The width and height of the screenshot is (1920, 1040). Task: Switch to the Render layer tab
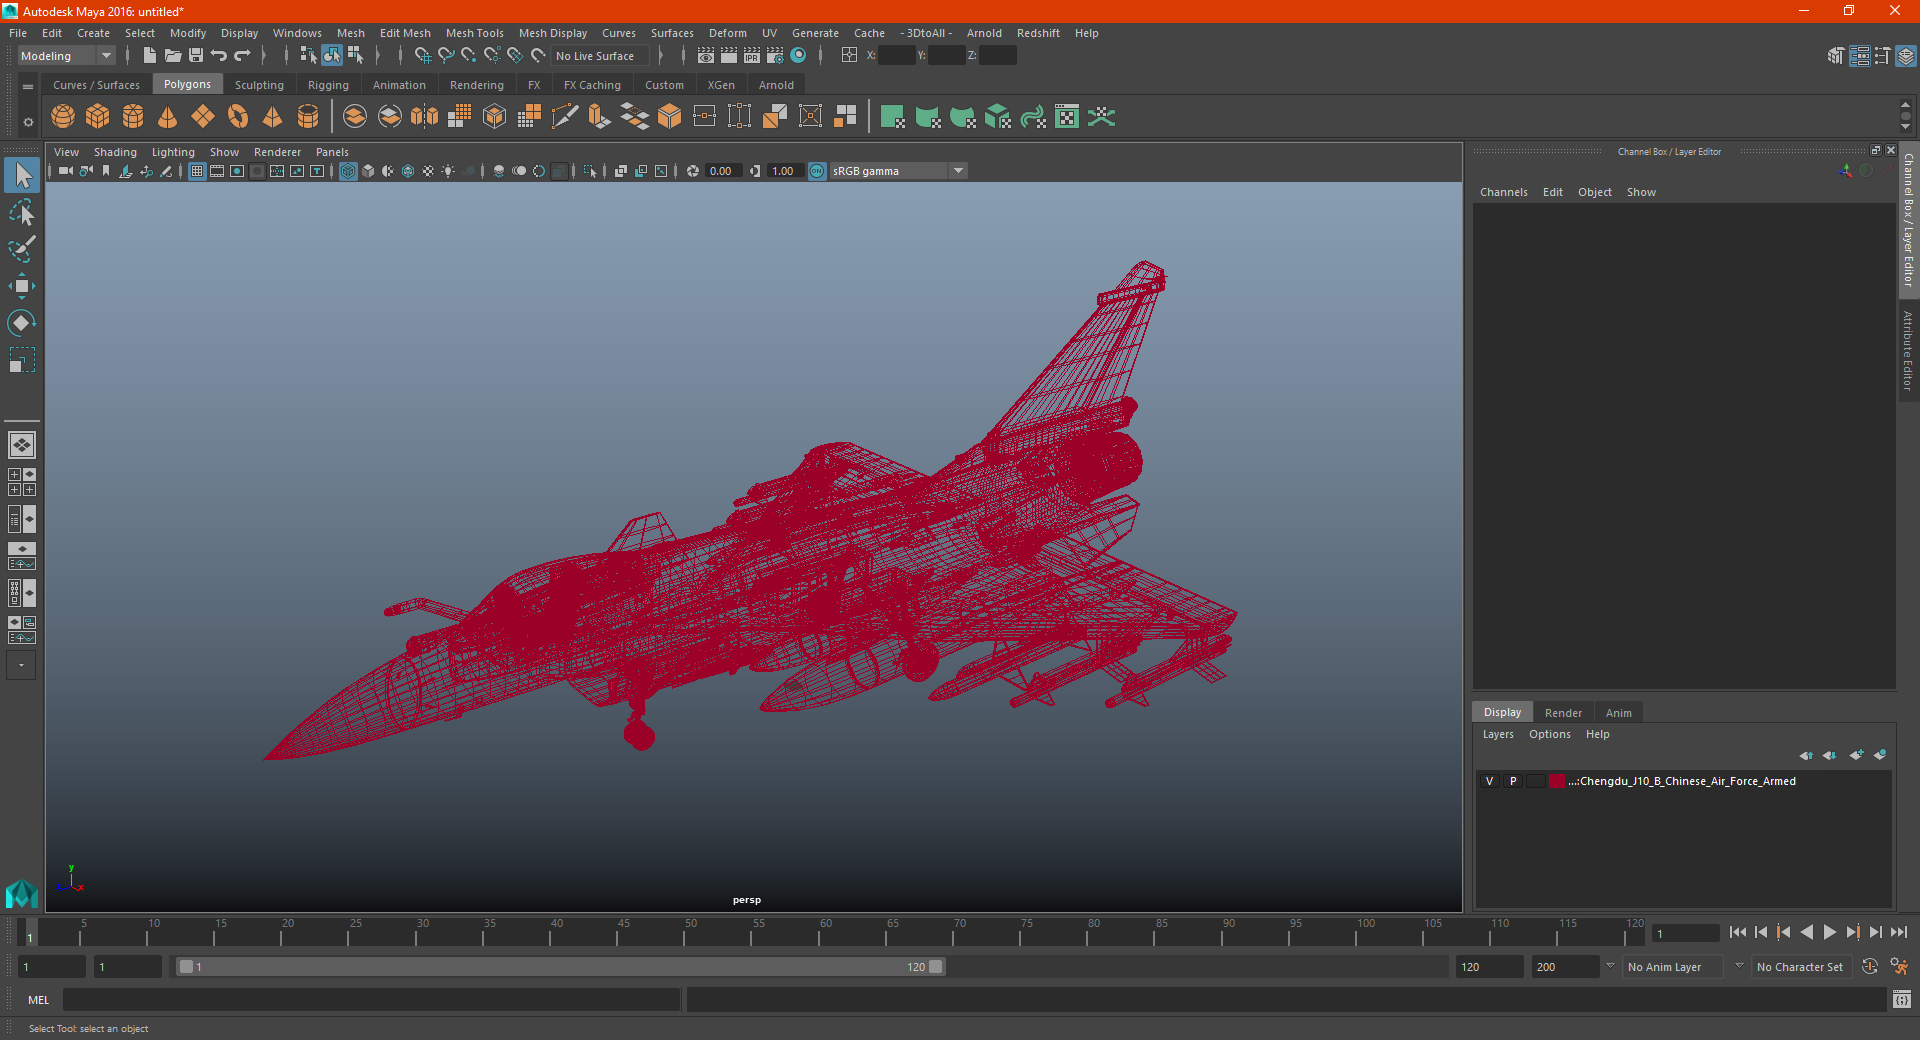tap(1563, 713)
